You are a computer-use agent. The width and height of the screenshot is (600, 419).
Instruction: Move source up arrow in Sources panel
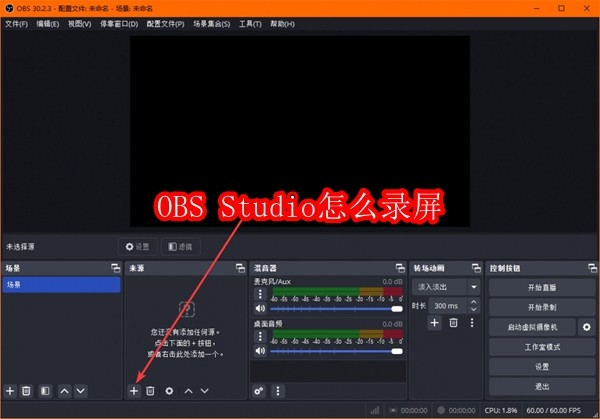click(x=188, y=391)
